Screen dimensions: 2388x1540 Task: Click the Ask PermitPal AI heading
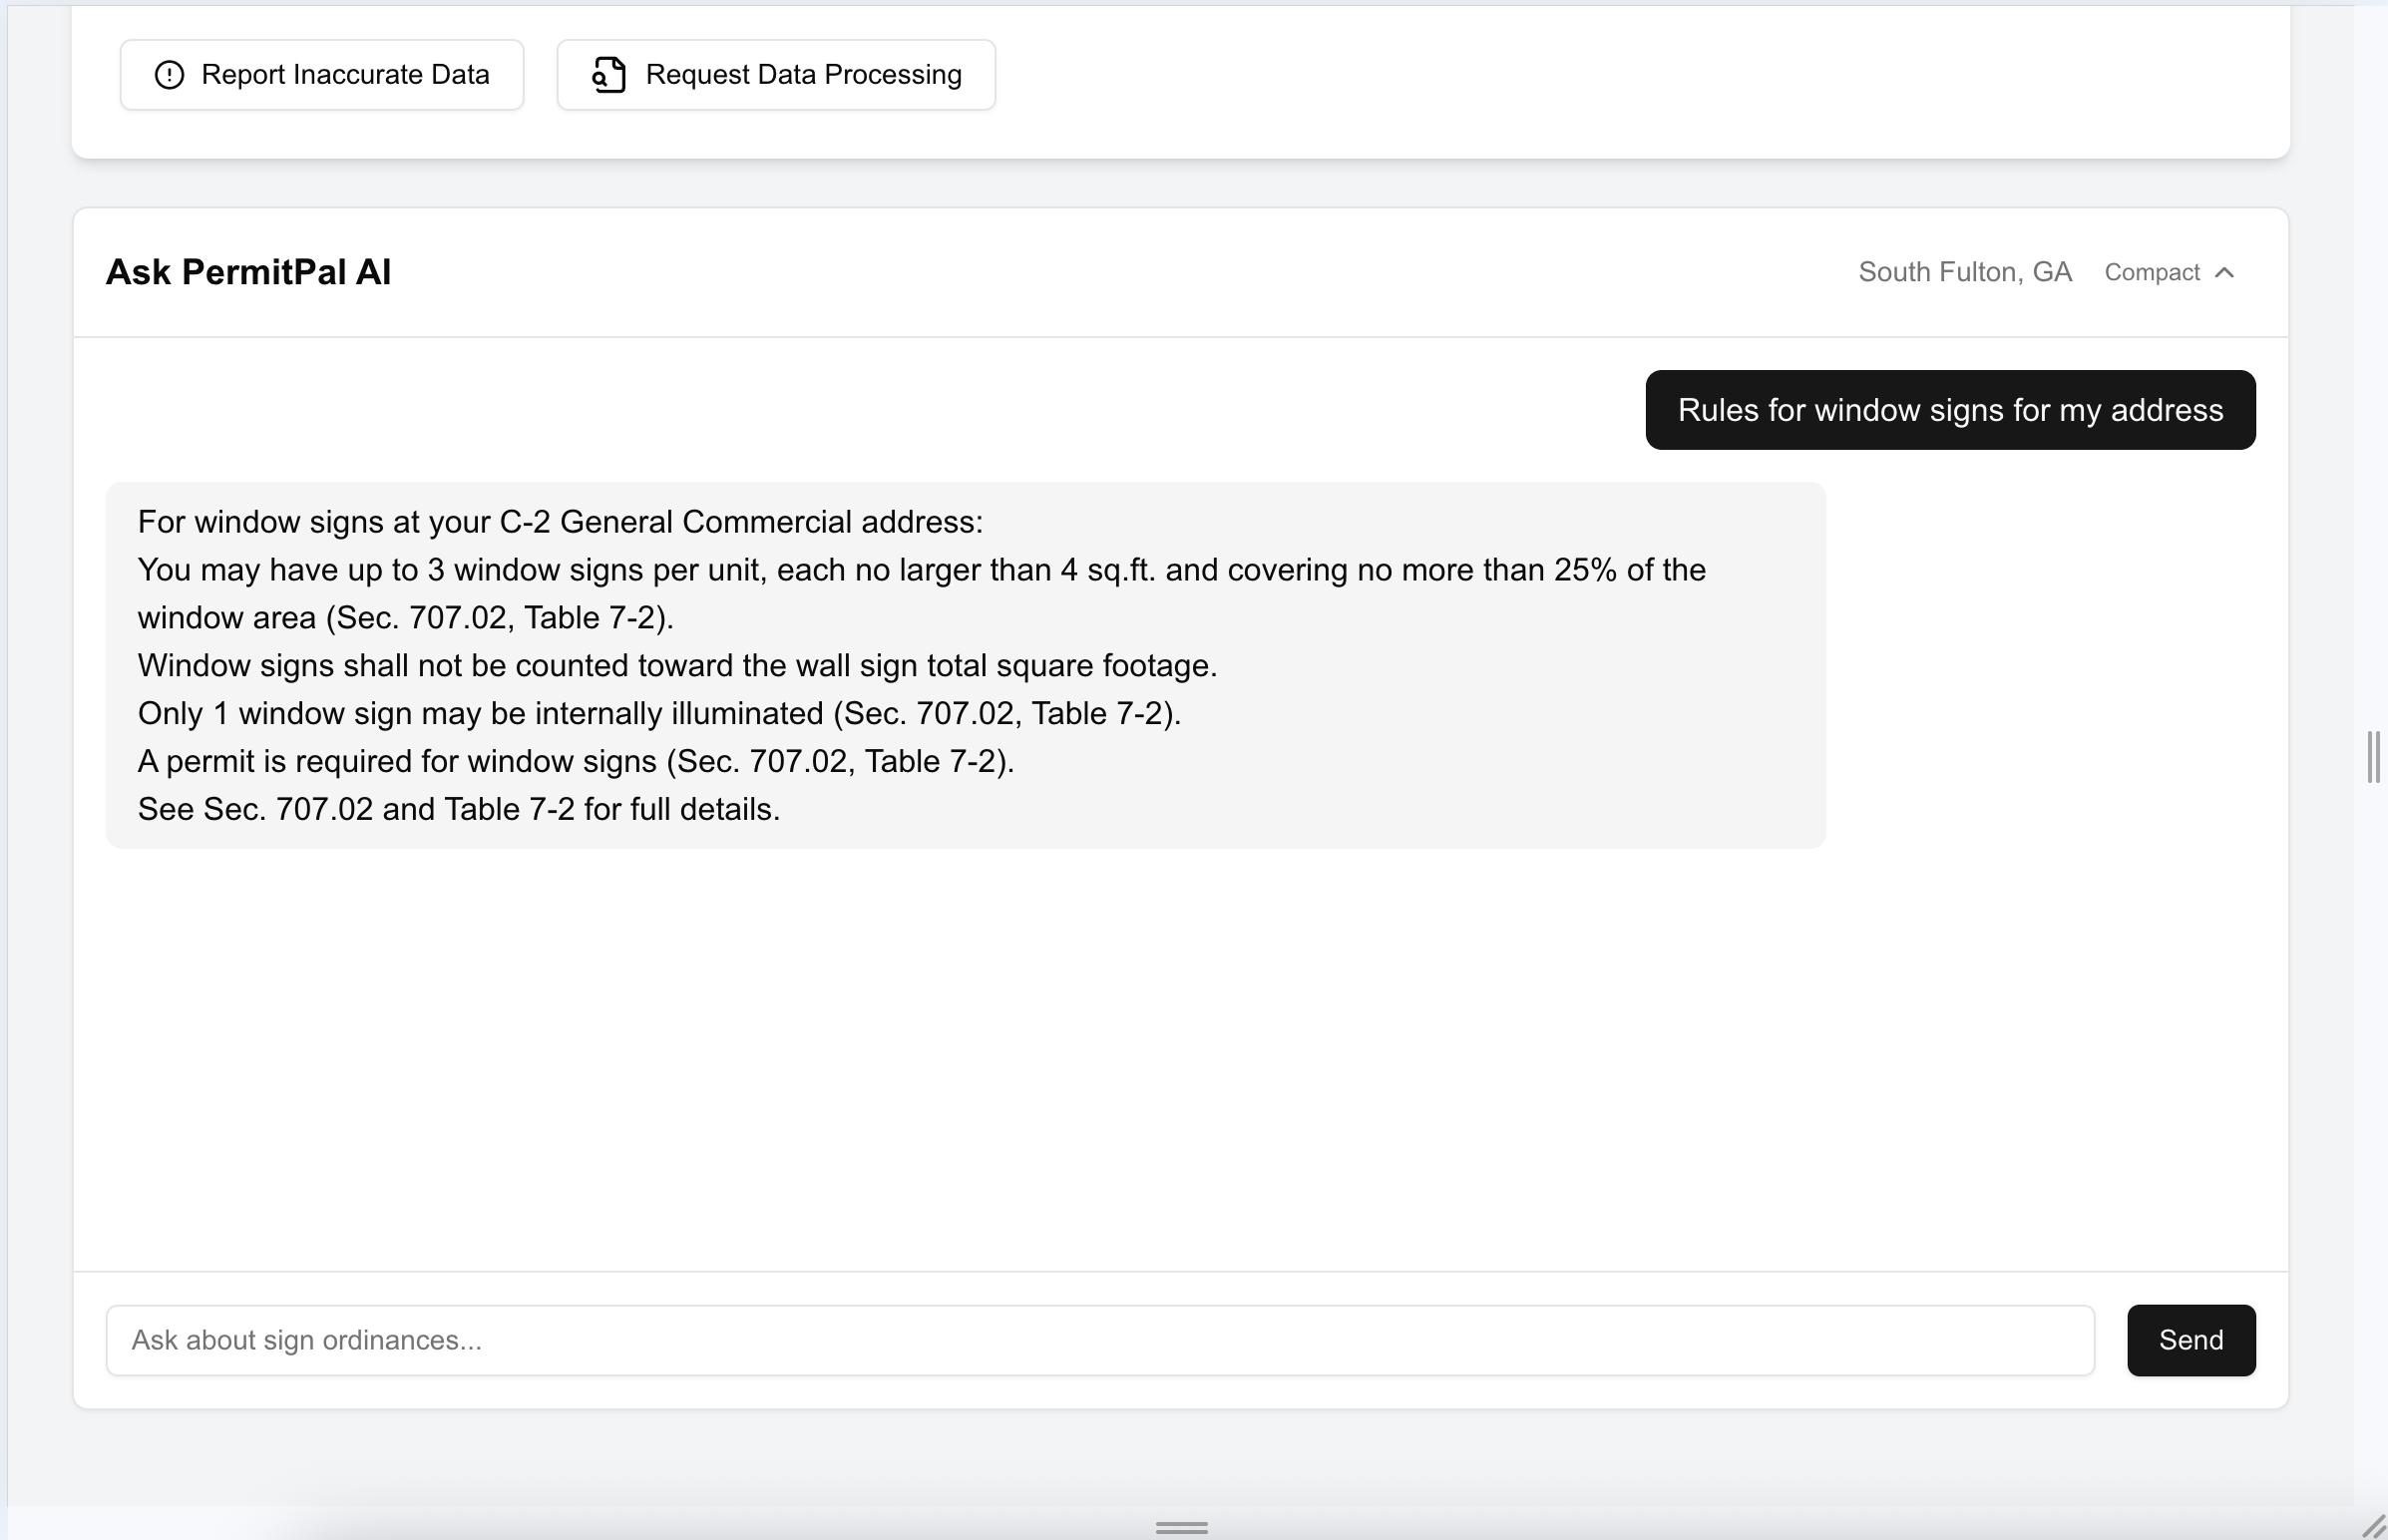pos(248,272)
